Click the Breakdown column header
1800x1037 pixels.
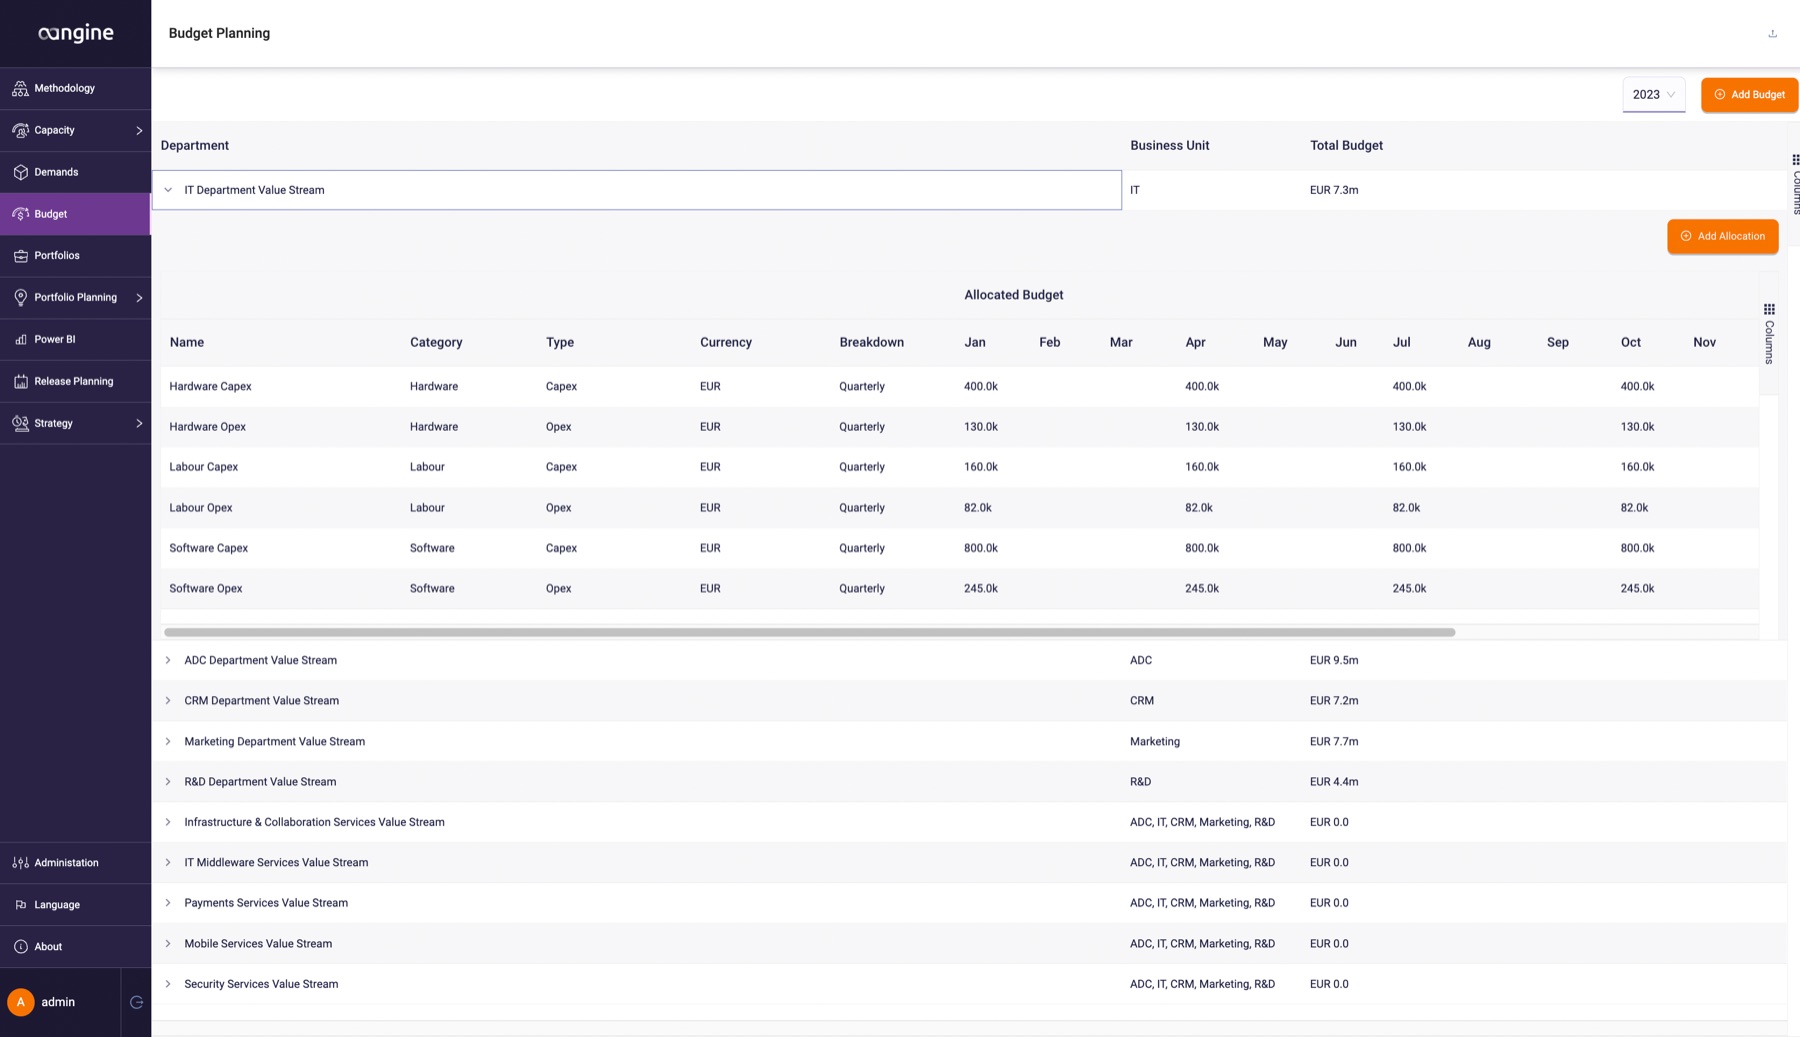[871, 343]
